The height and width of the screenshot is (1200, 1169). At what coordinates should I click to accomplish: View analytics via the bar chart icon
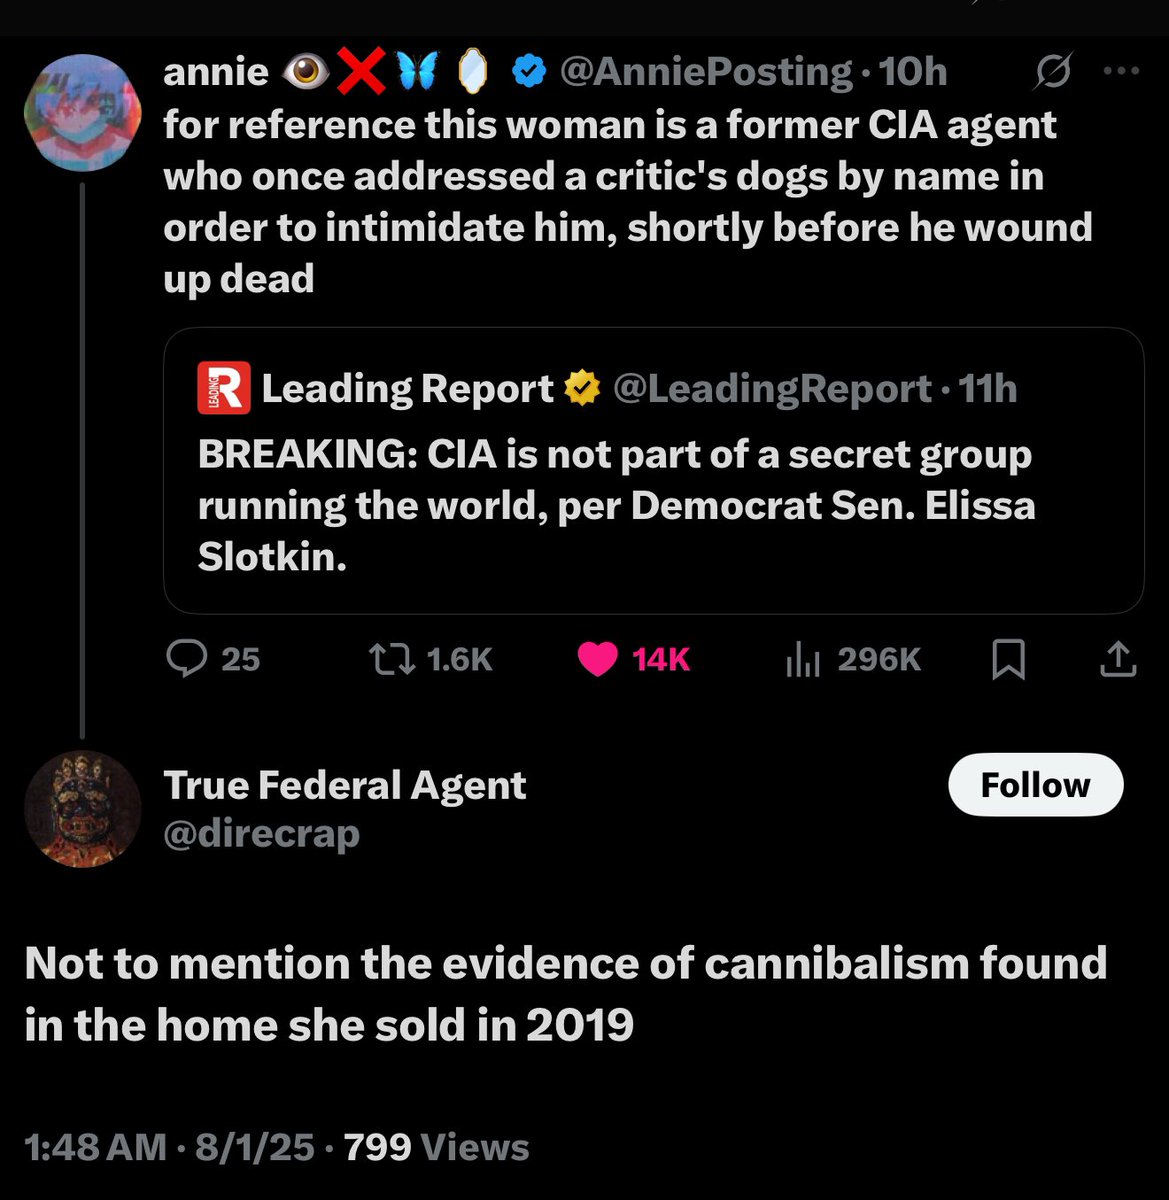pos(803,659)
